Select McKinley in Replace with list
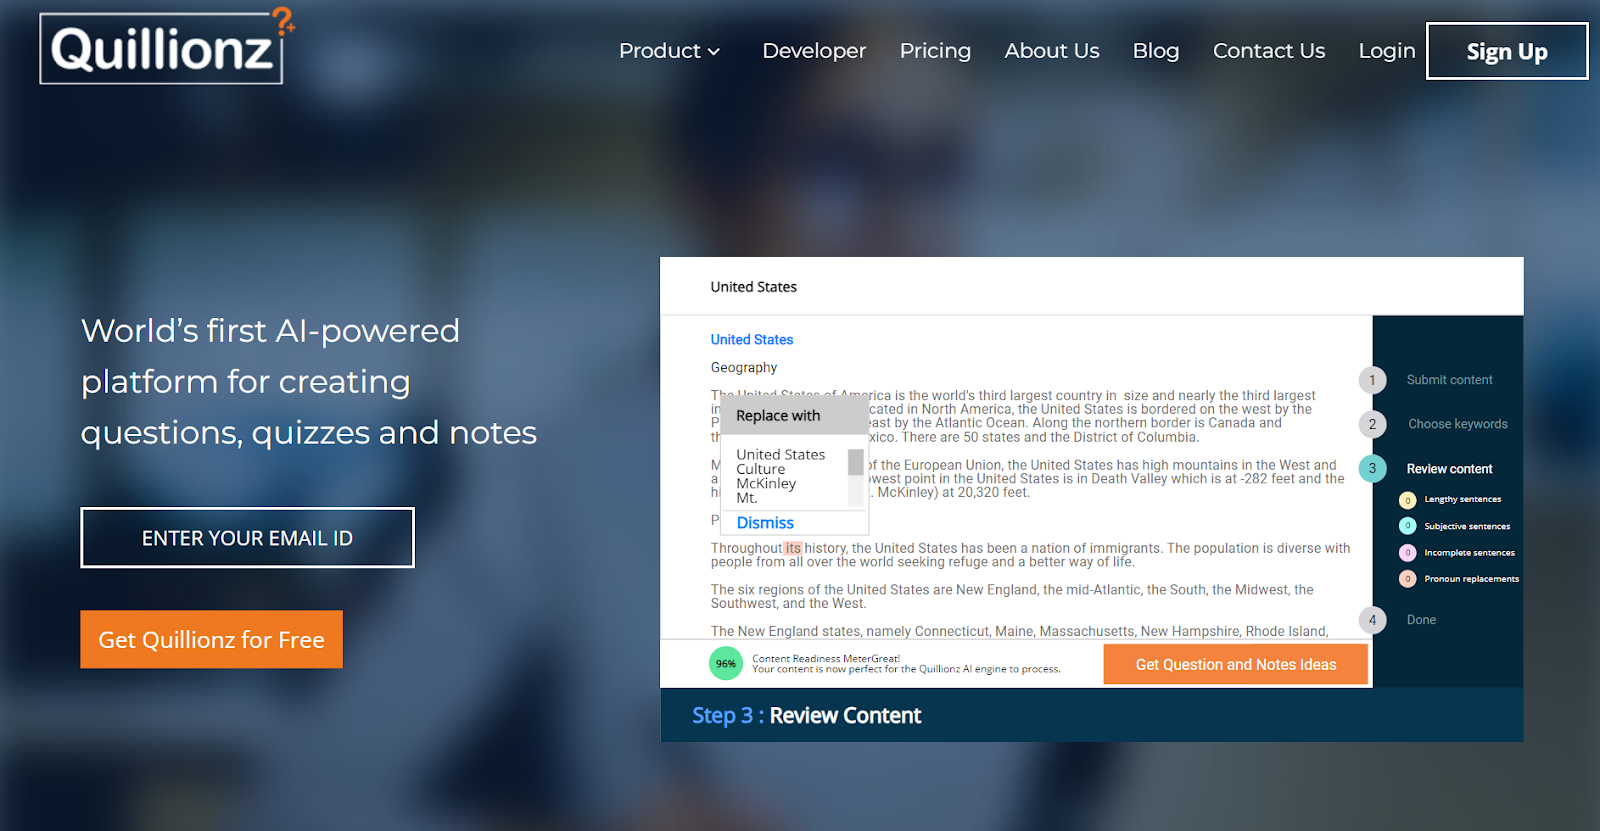Screen dimensions: 1600x831 [766, 483]
